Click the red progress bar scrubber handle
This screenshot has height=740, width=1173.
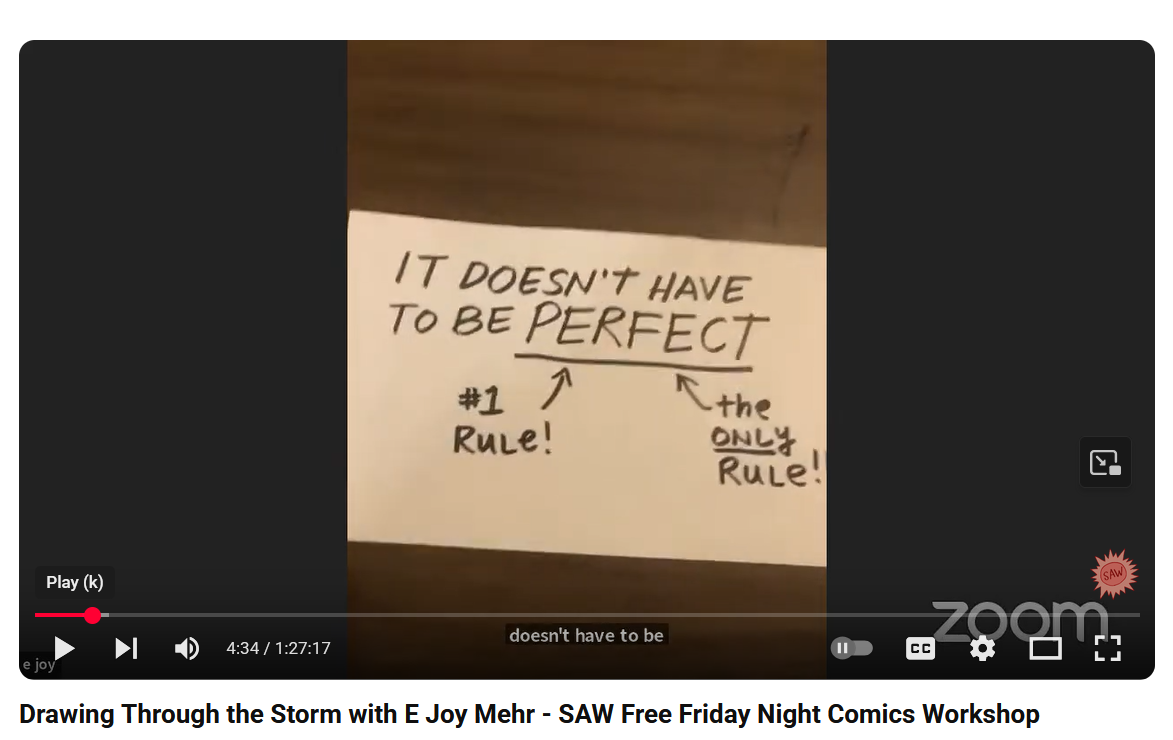click(92, 616)
